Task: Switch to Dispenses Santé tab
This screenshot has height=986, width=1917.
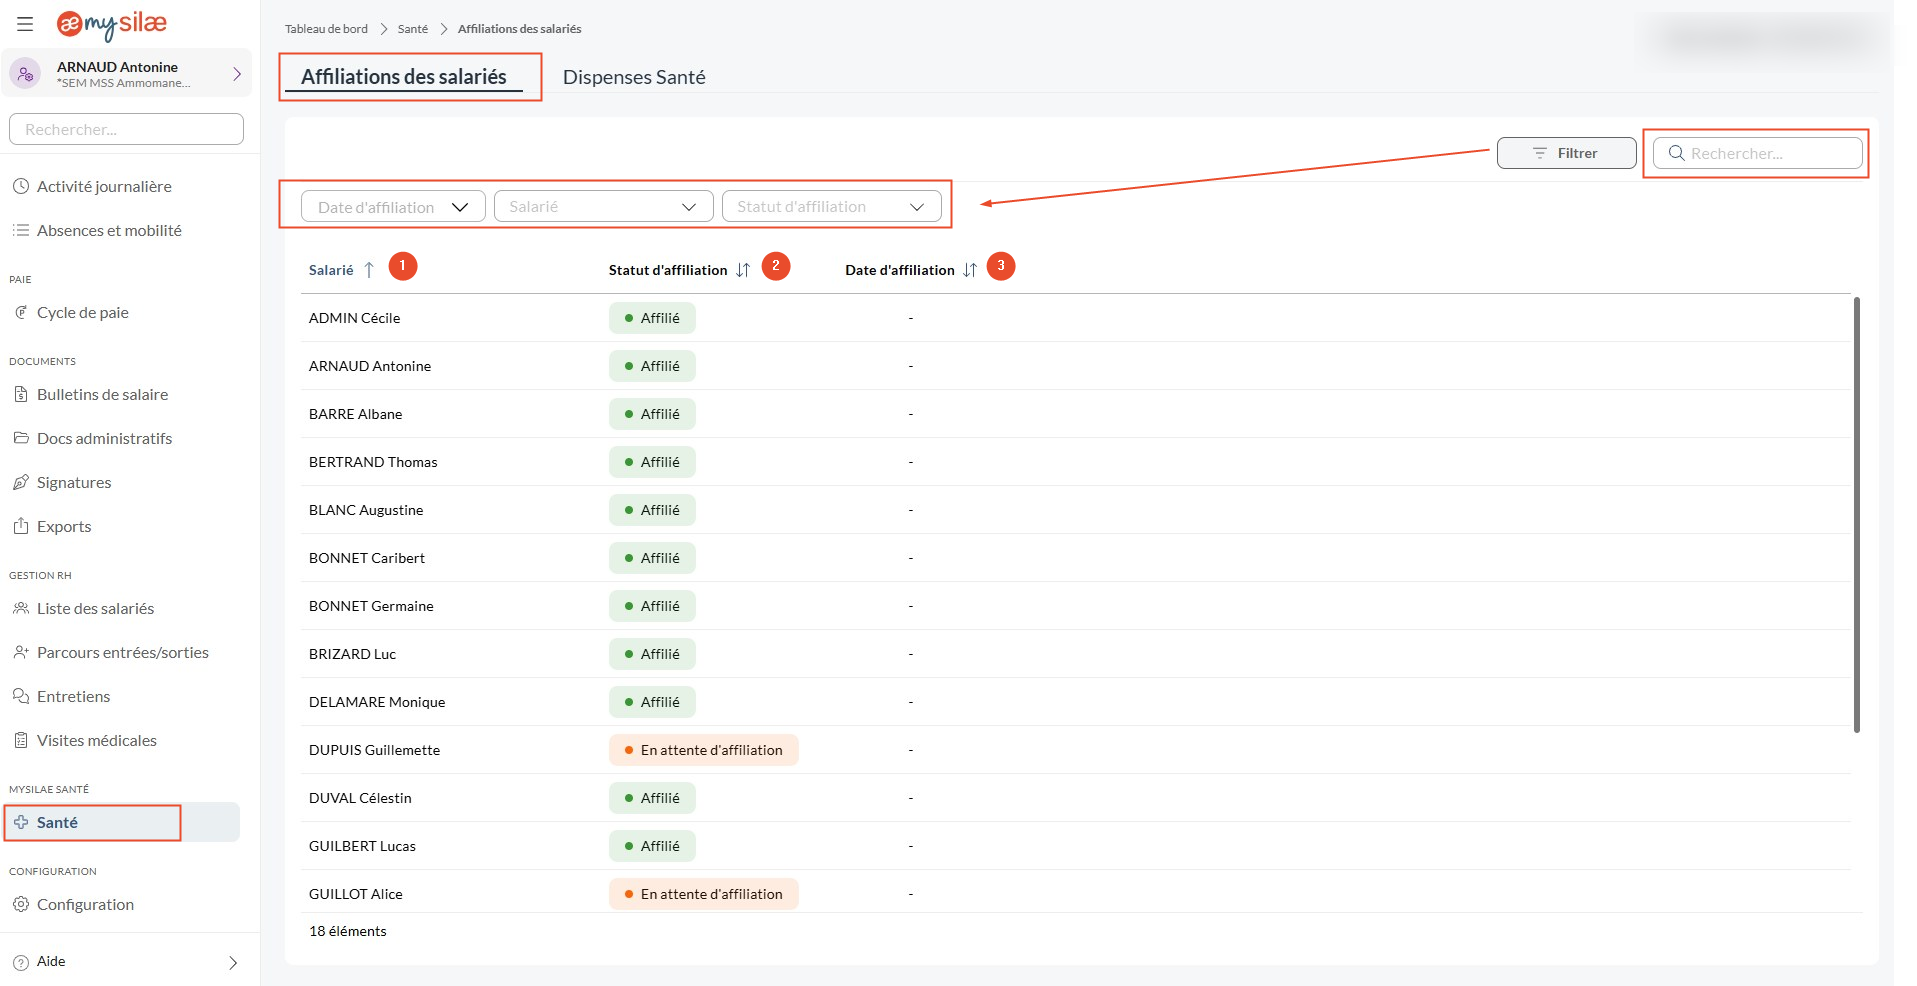Action: (x=634, y=77)
